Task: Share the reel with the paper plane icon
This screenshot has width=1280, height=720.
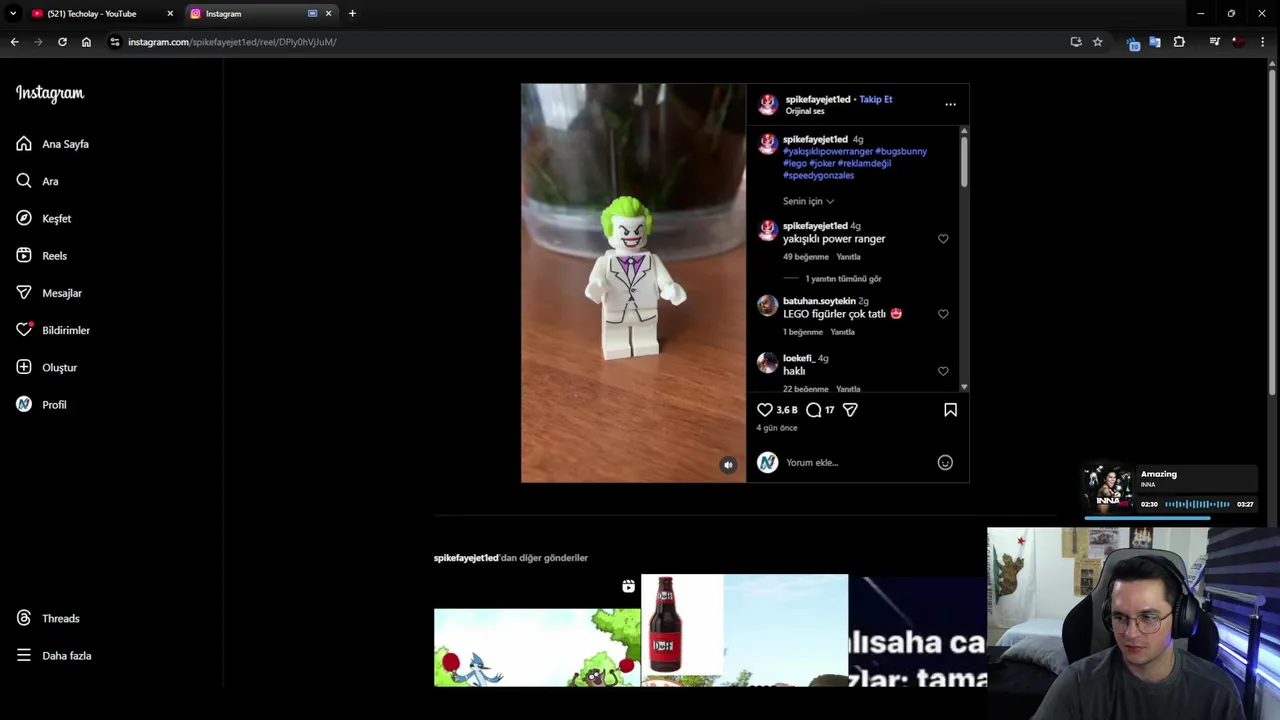Action: (x=850, y=410)
